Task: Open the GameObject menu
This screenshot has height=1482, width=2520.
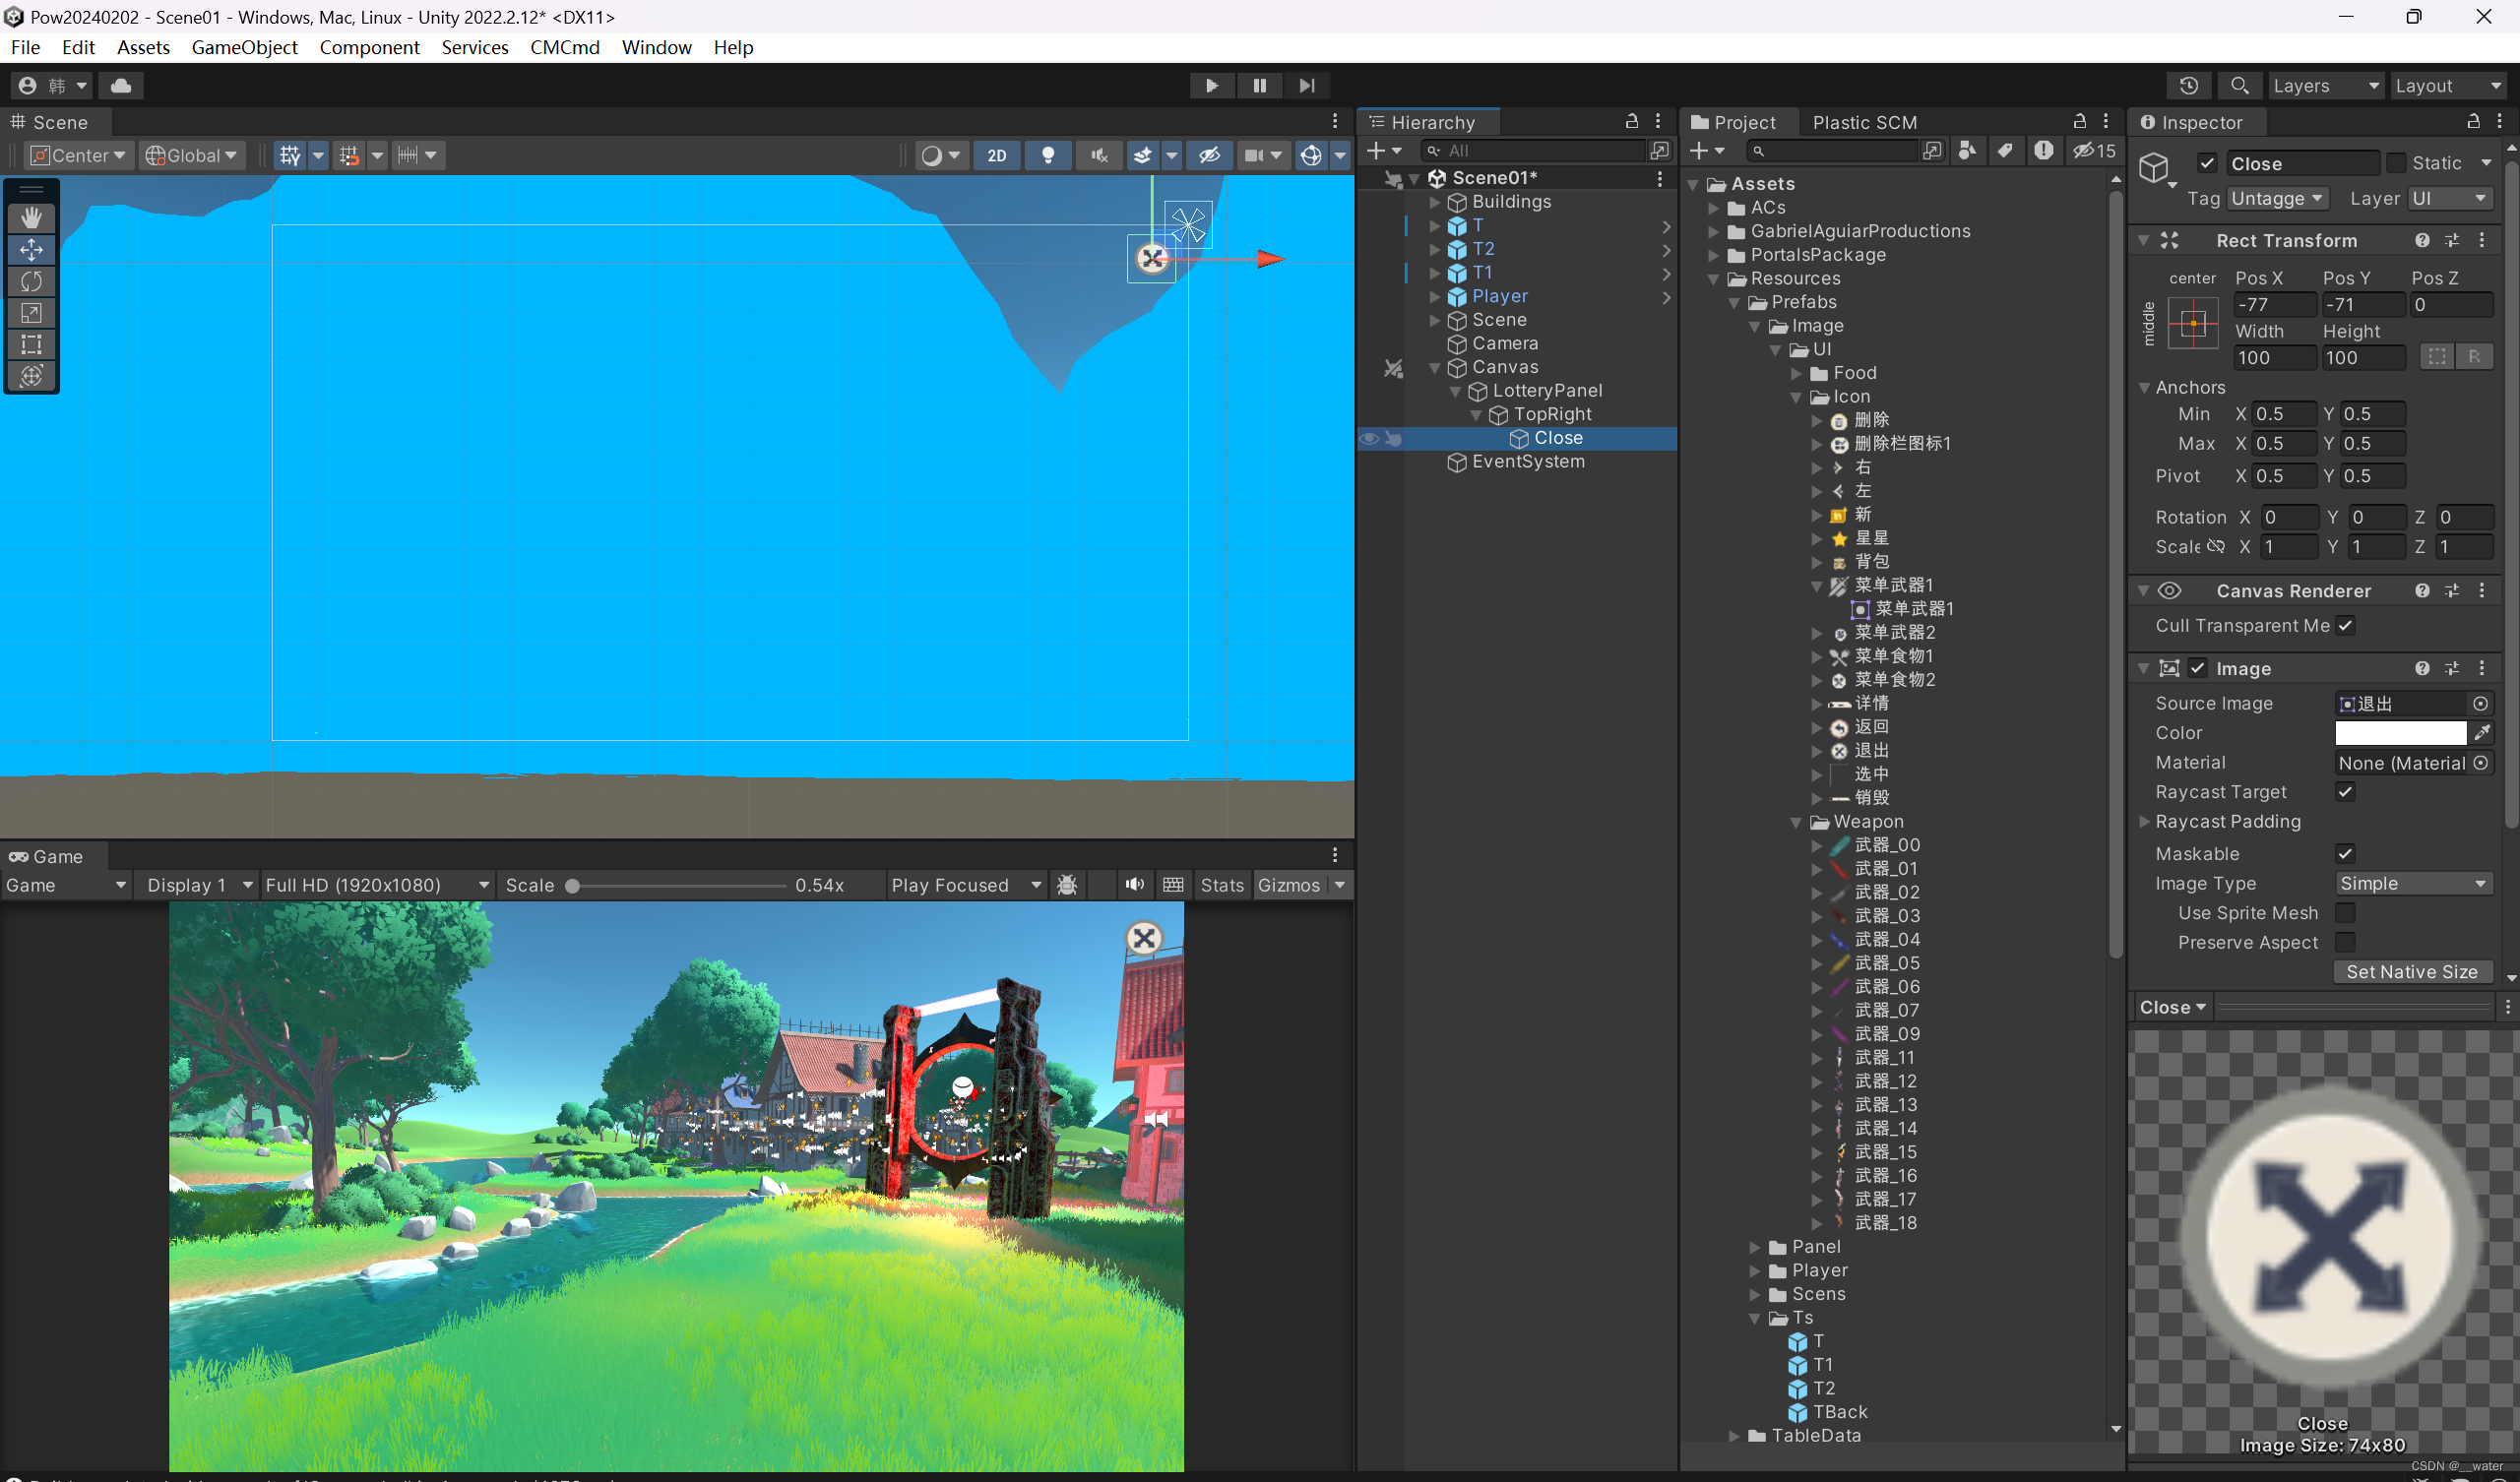Action: (x=244, y=47)
